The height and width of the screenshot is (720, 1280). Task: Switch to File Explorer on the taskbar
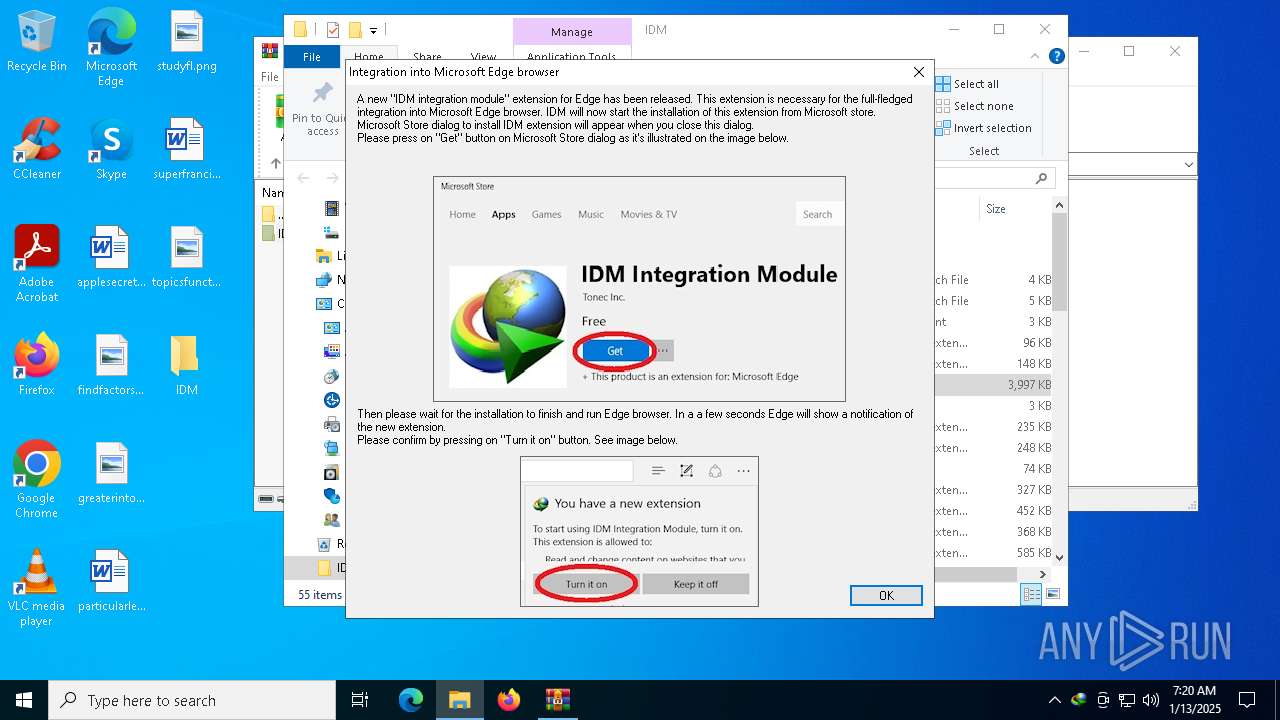click(x=460, y=700)
